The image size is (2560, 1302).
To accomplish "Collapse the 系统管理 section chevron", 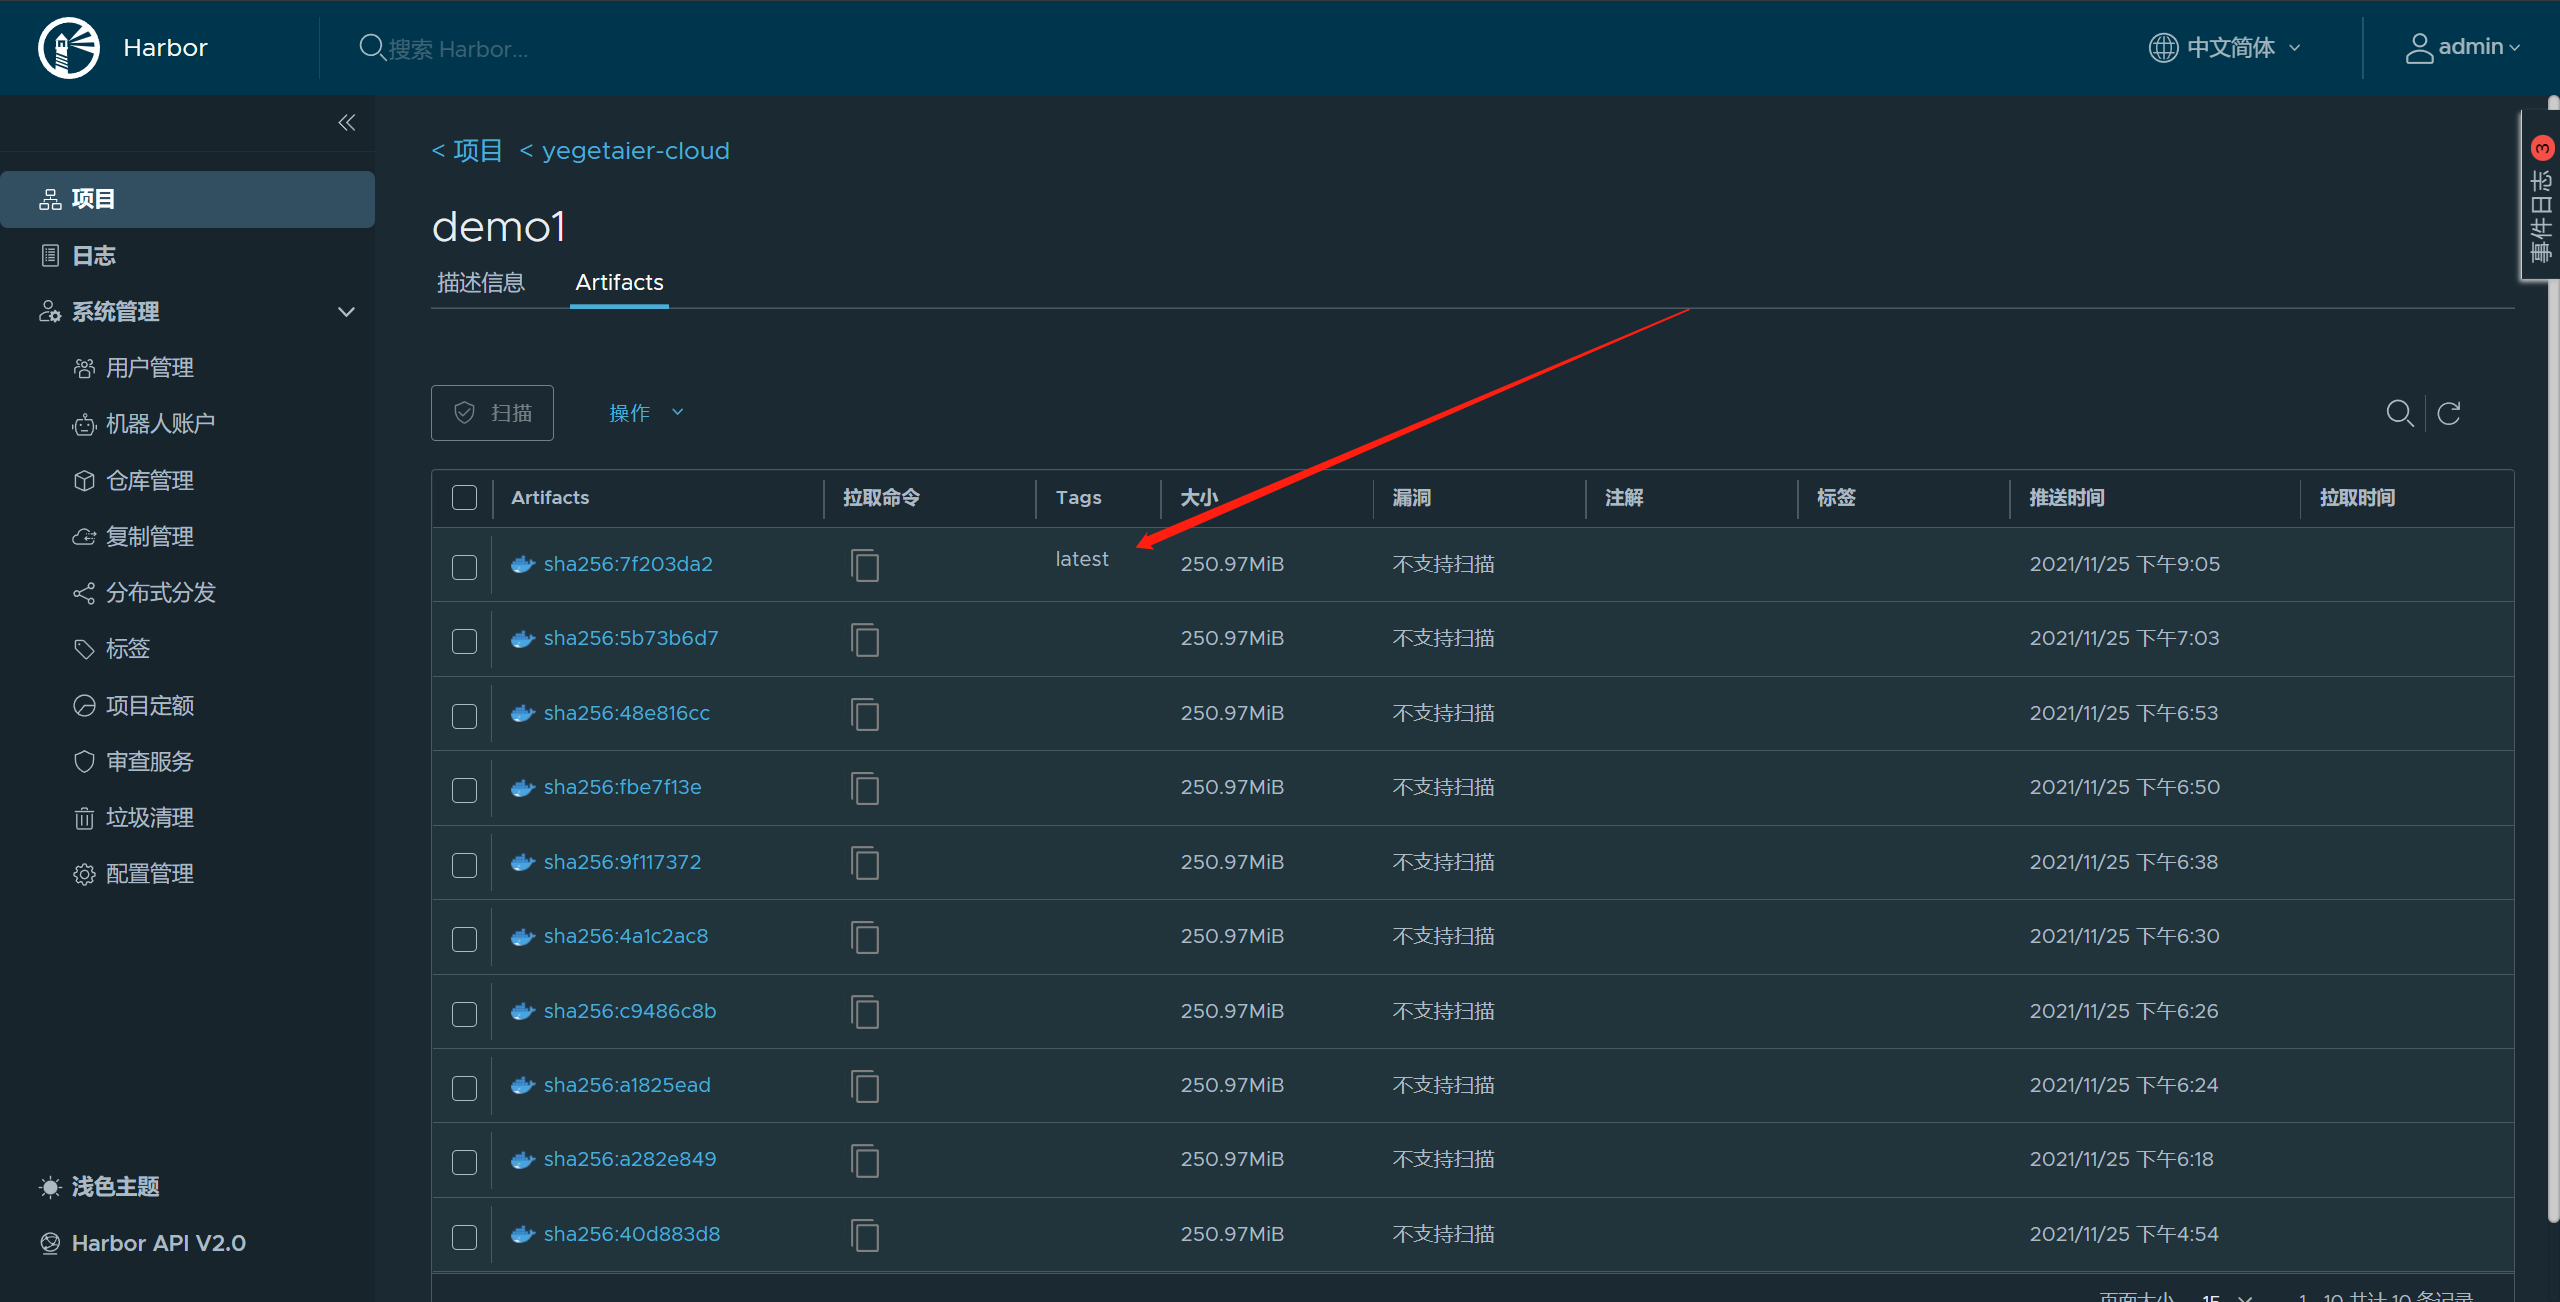I will (x=346, y=312).
